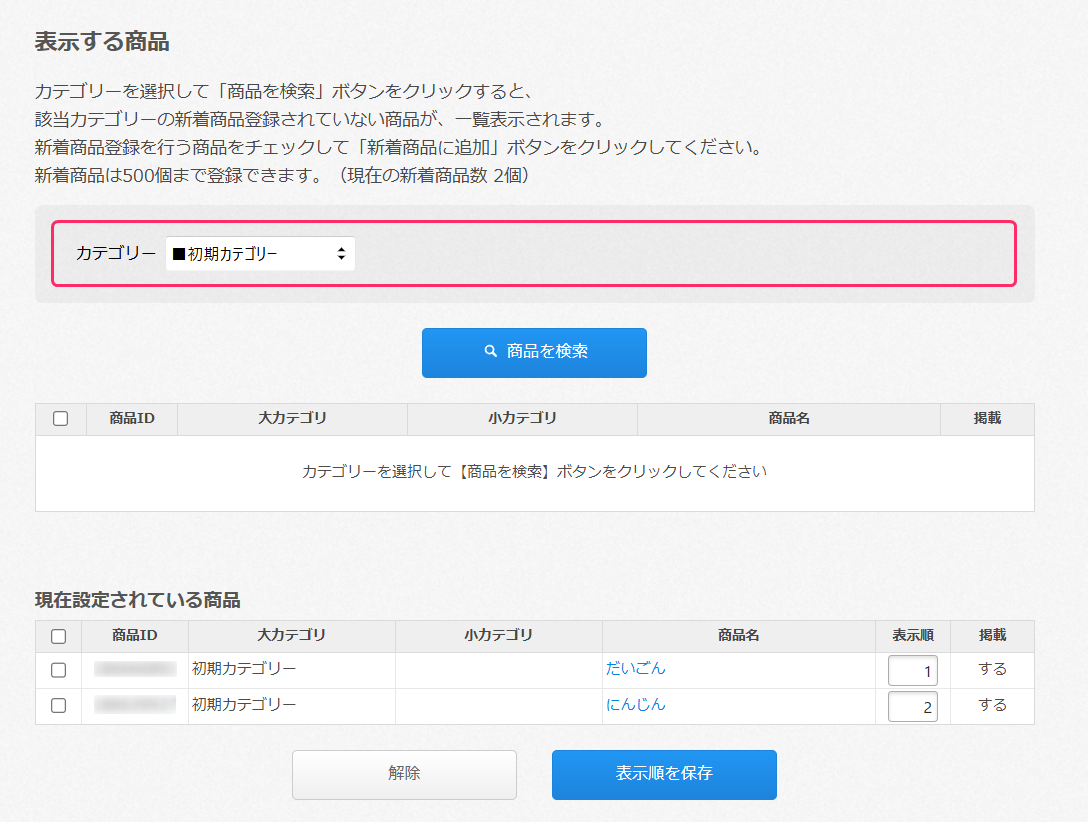Check the にんじん row checkbox
The image size is (1088, 822).
tap(58, 705)
